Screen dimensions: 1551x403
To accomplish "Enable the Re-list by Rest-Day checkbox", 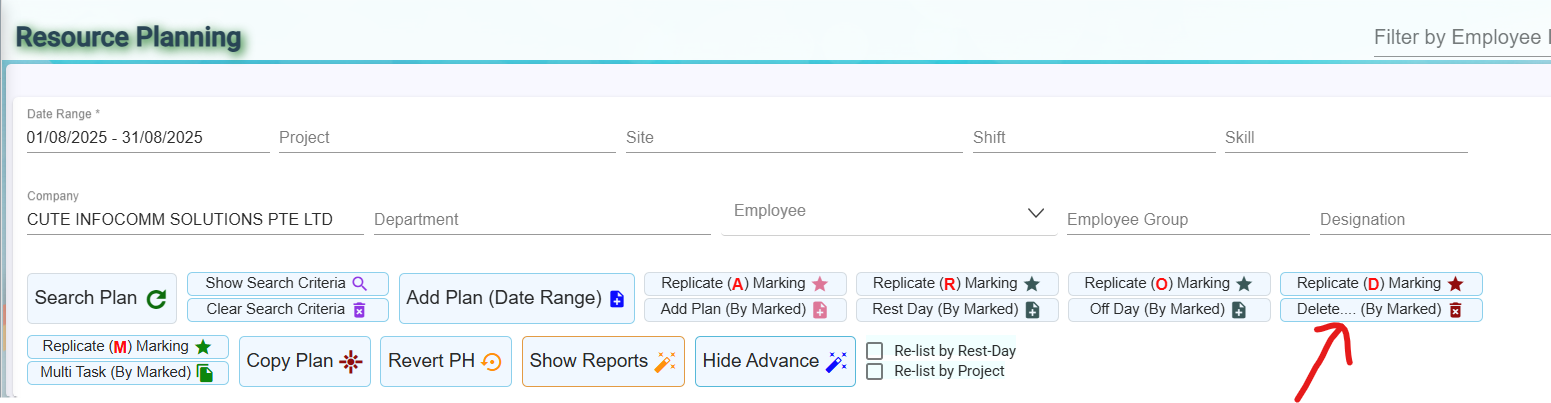I will pyautogui.click(x=875, y=351).
